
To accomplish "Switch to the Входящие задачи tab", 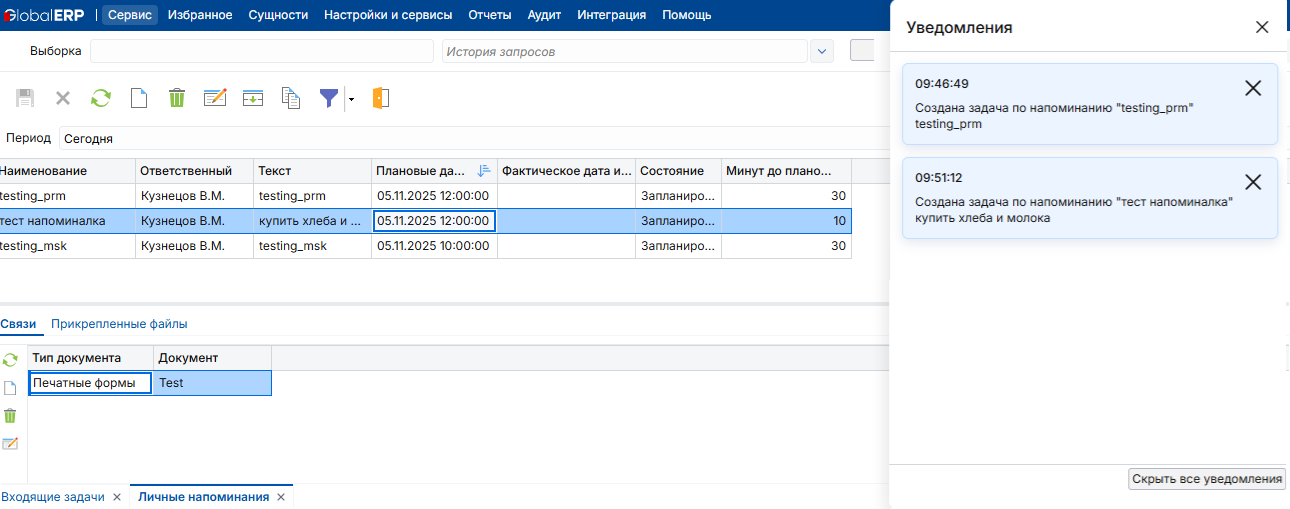I will [52, 497].
